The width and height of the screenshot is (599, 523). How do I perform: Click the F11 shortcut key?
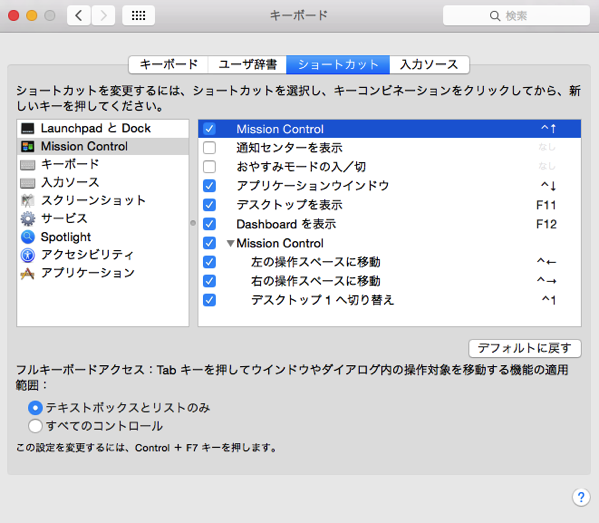click(546, 205)
